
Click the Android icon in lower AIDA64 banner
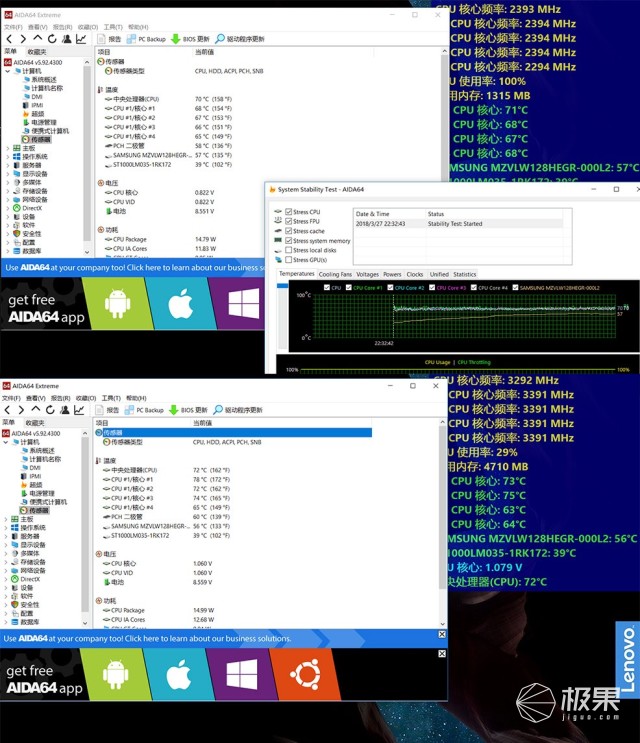point(116,674)
